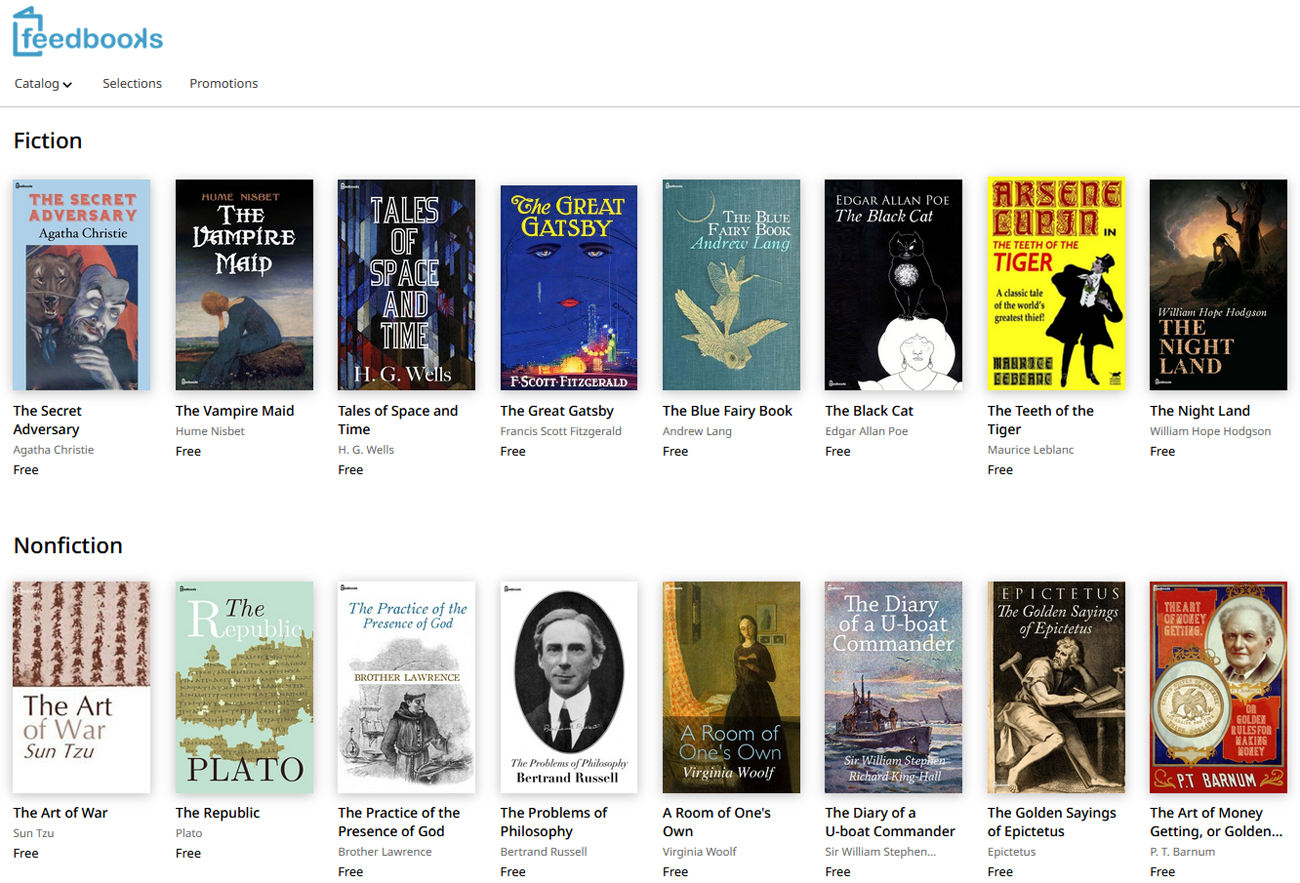Click Free price under The Great Gatsby
Viewport: 1300px width, 883px height.
click(513, 451)
